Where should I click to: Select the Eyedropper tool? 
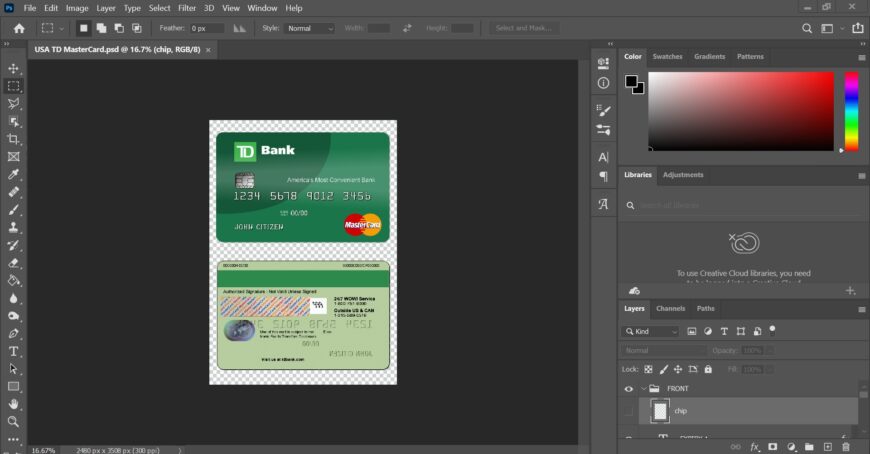point(13,174)
